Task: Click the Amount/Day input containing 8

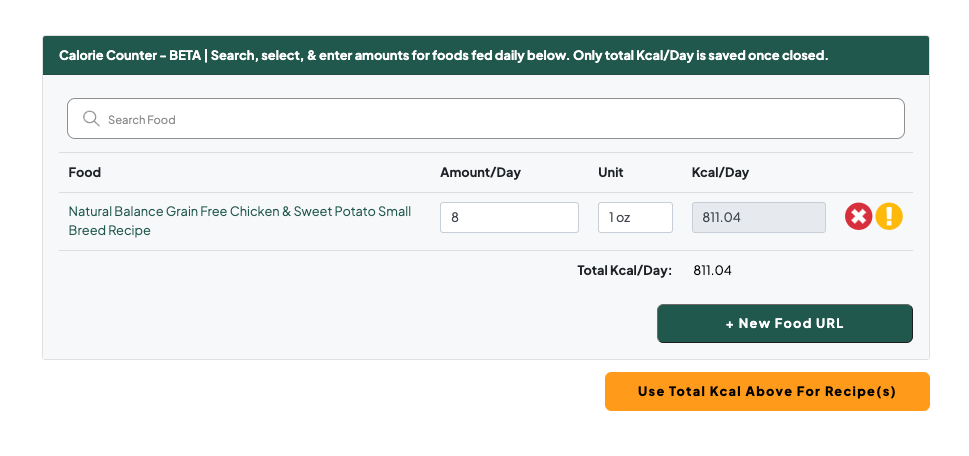Action: [509, 217]
